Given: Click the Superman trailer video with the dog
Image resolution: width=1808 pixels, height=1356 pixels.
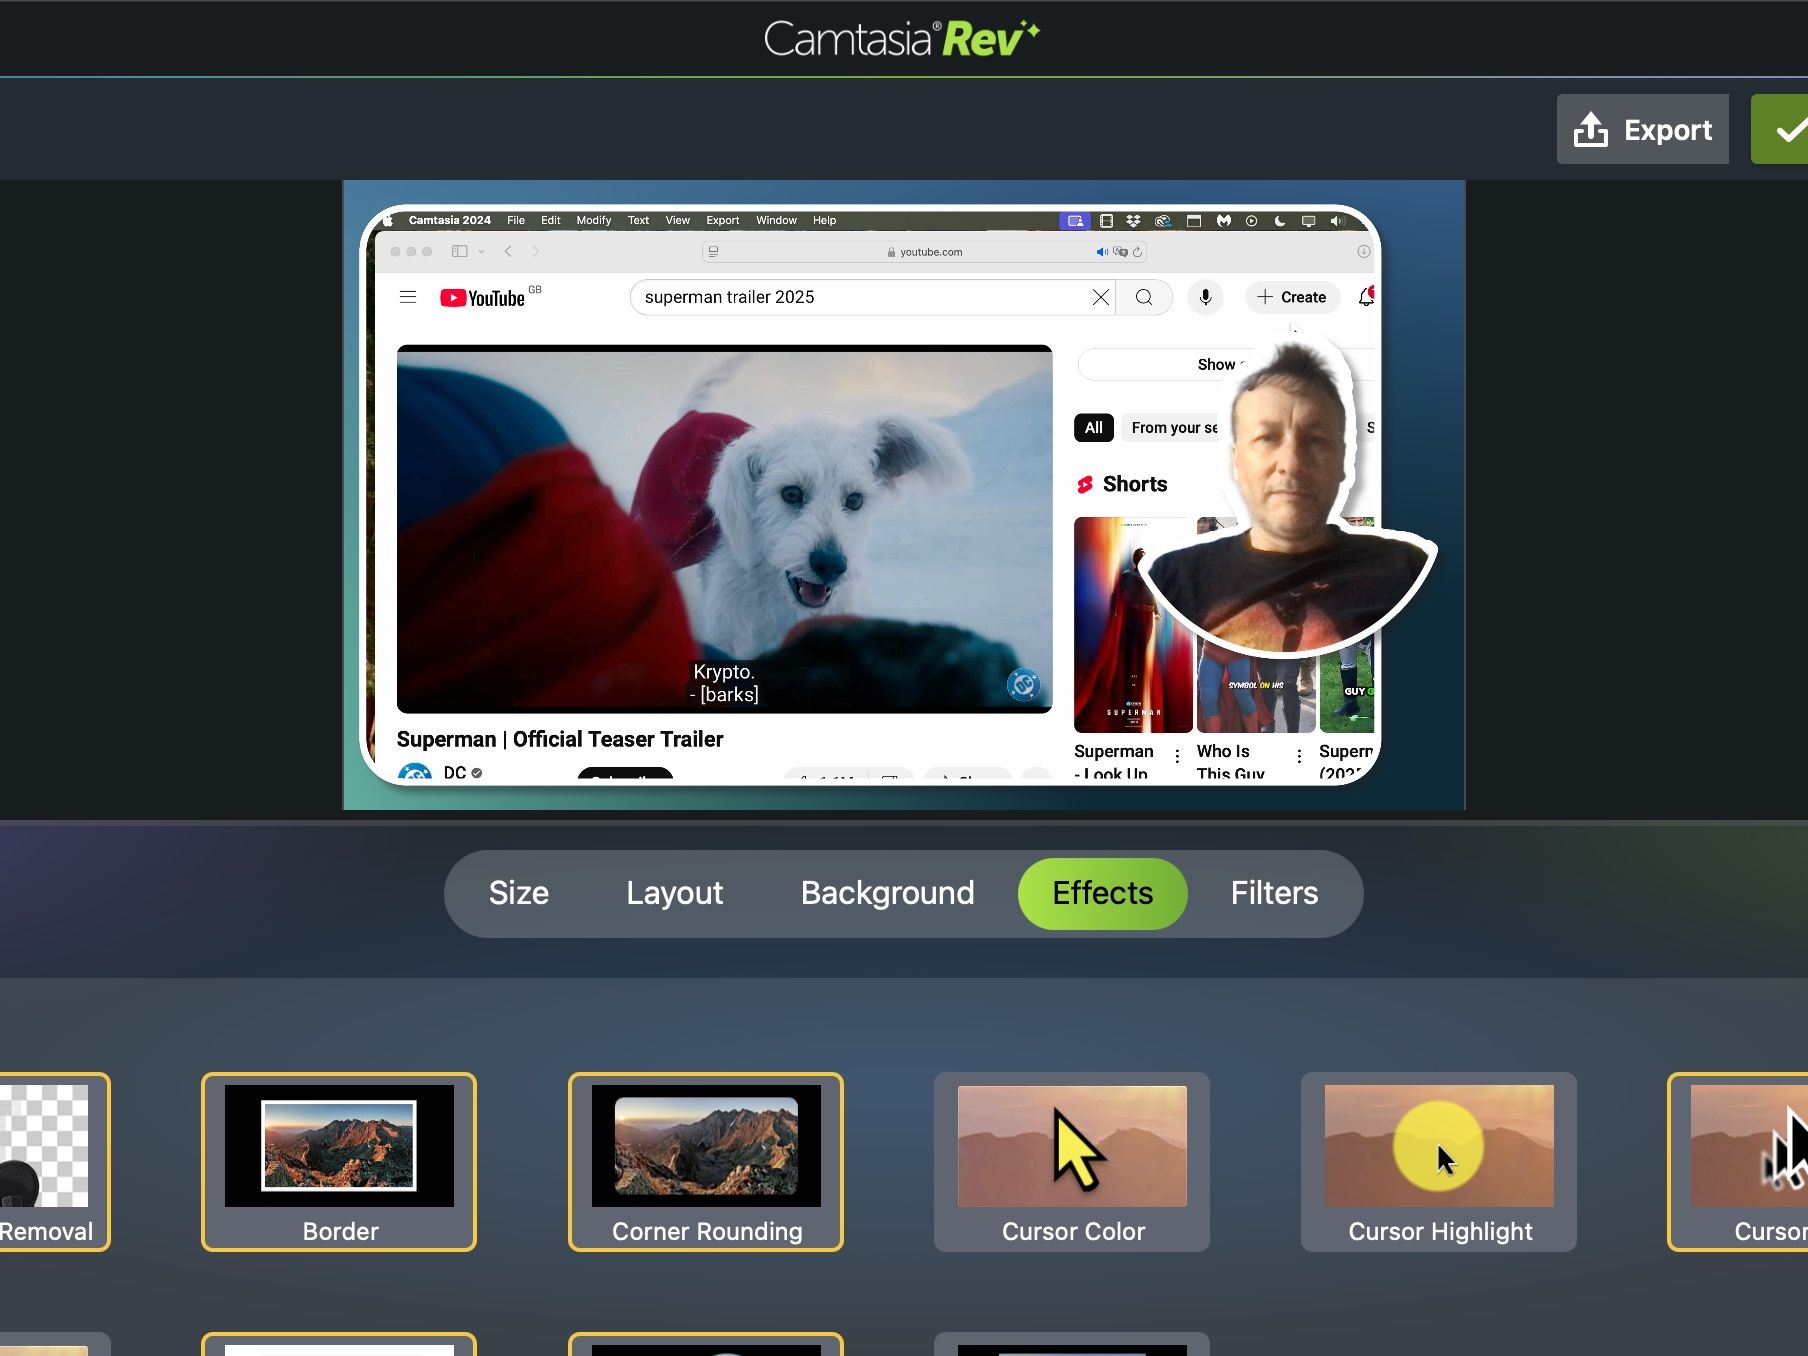Looking at the screenshot, I should pos(724,529).
